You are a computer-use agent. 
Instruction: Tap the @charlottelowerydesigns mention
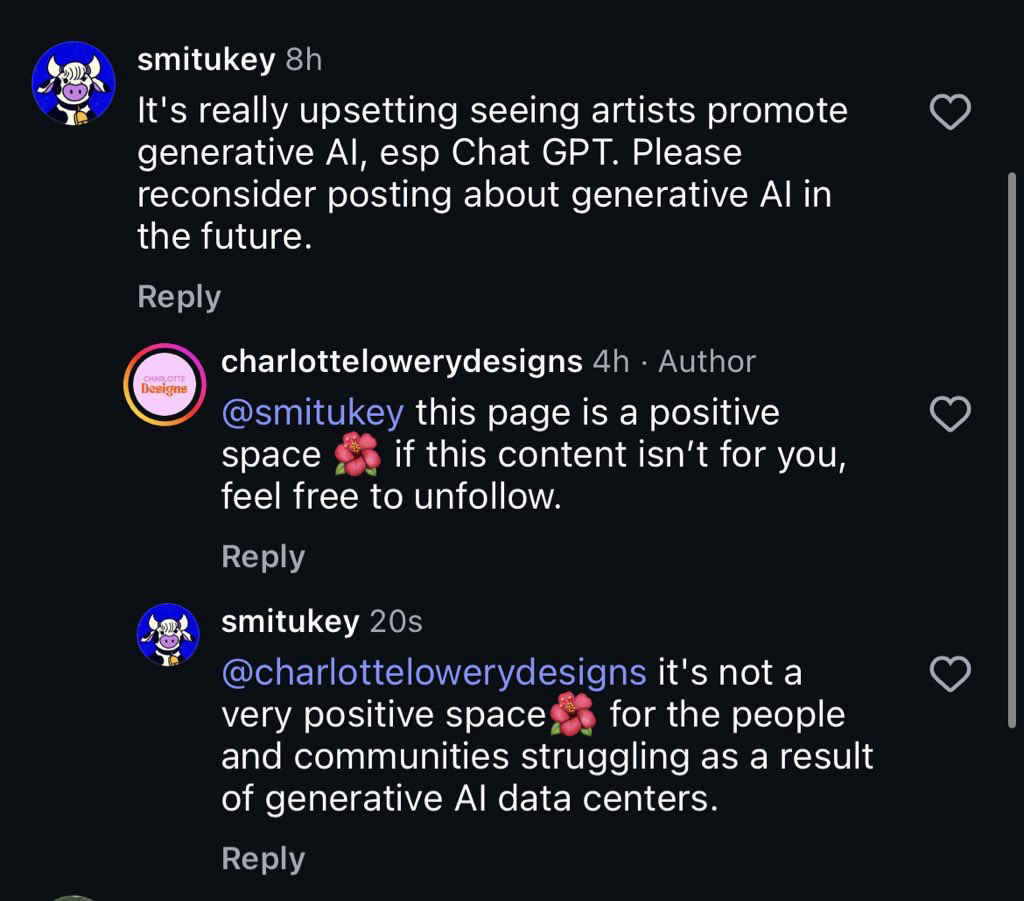point(433,672)
